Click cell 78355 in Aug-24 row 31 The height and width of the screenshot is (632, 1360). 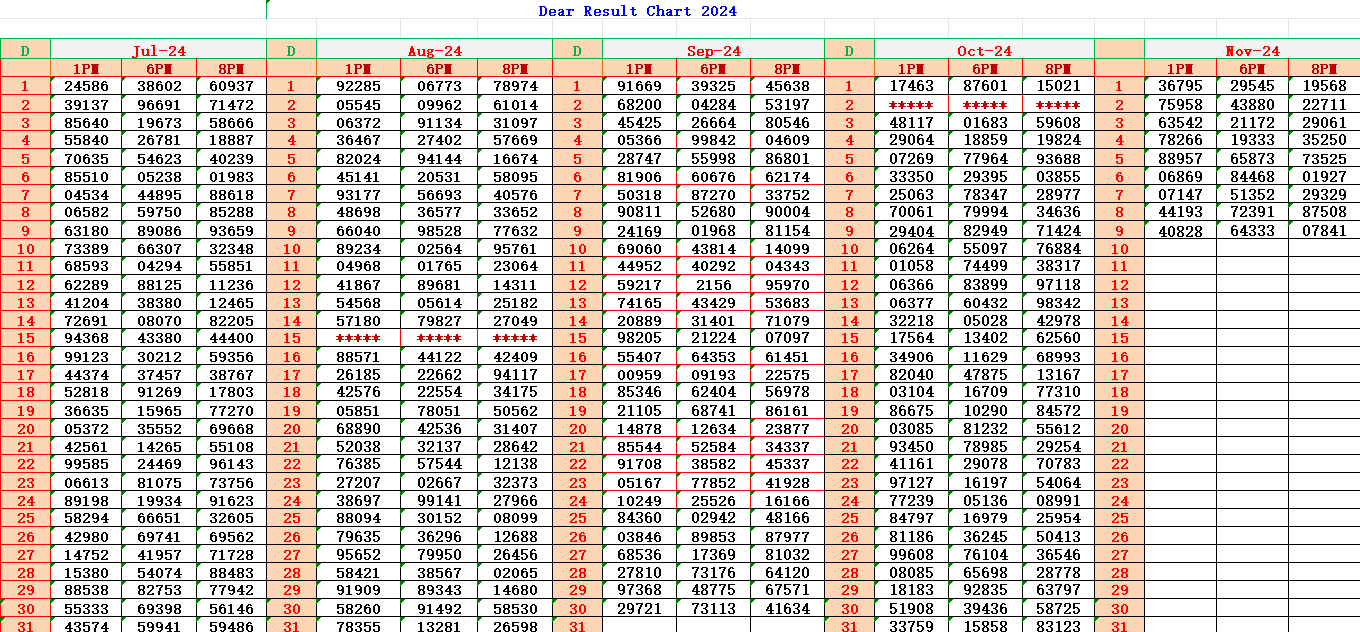(x=356, y=627)
